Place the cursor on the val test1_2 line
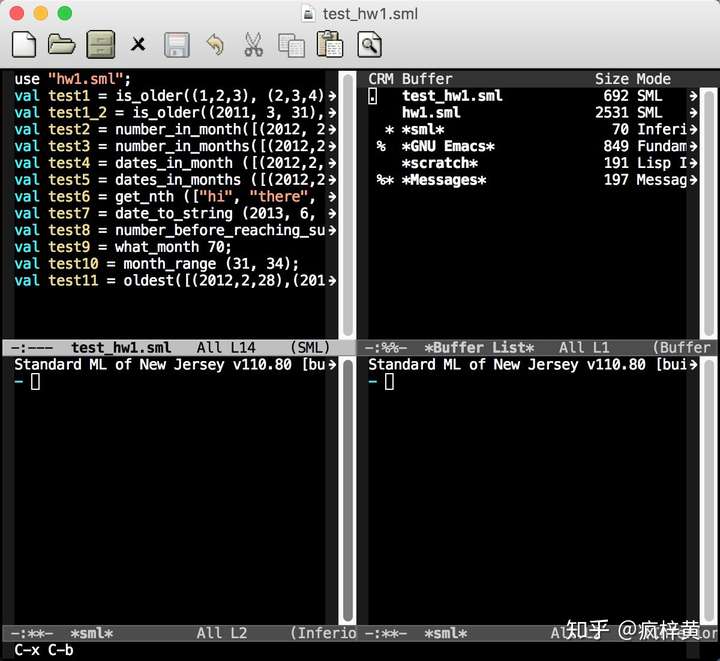720x661 pixels. point(175,112)
